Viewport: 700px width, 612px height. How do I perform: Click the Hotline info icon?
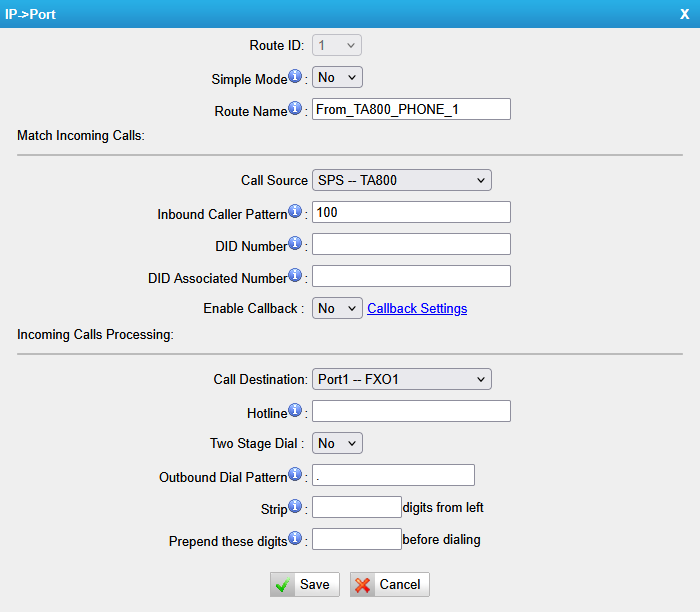pyautogui.click(x=295, y=411)
